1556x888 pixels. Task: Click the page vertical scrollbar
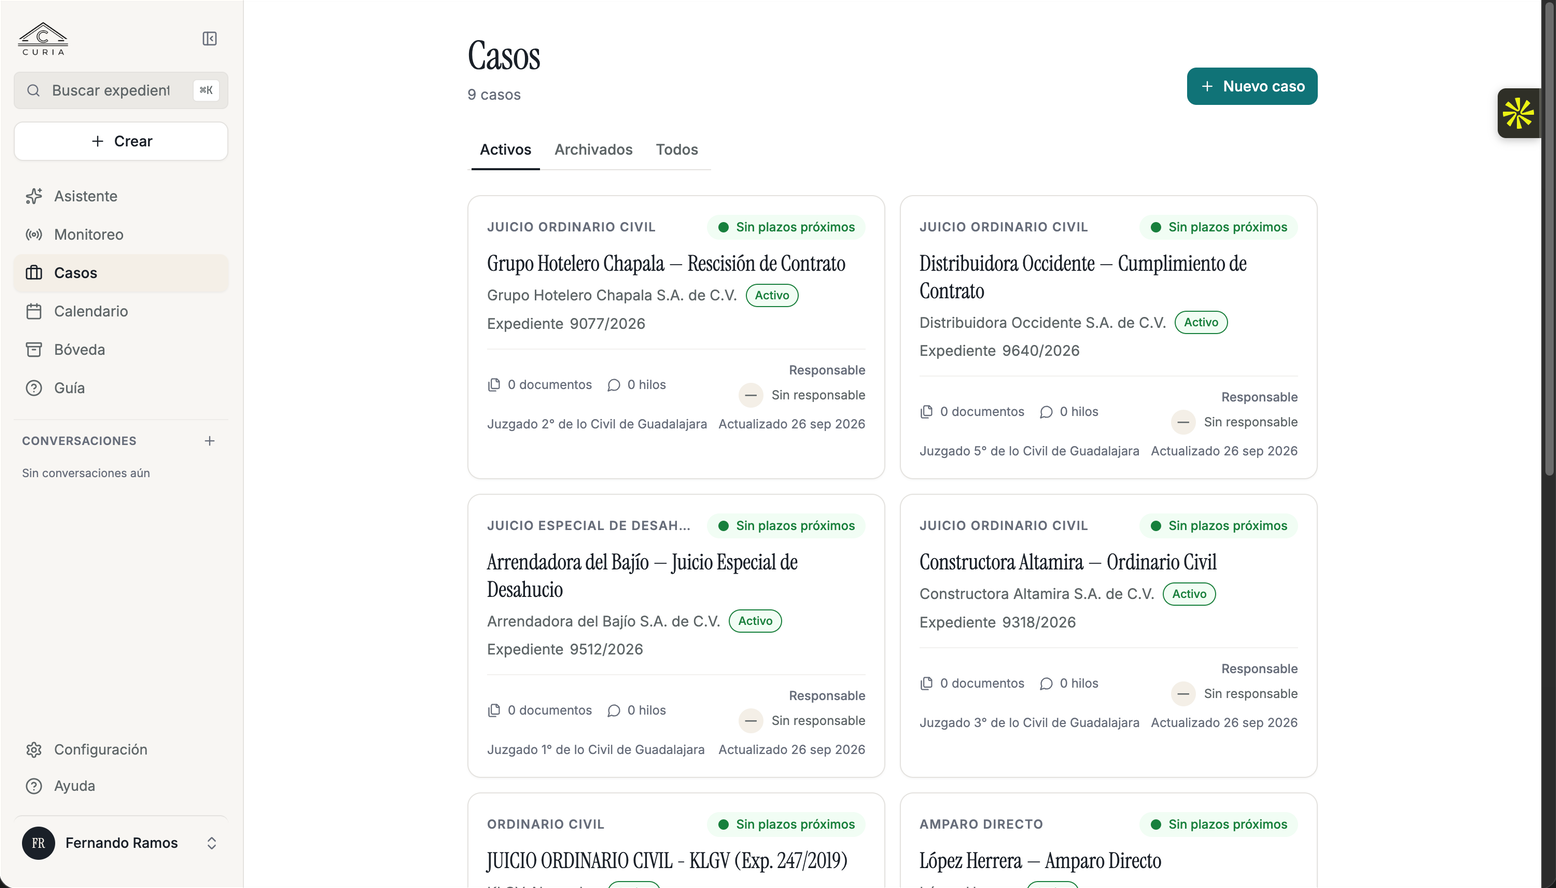tap(1549, 240)
